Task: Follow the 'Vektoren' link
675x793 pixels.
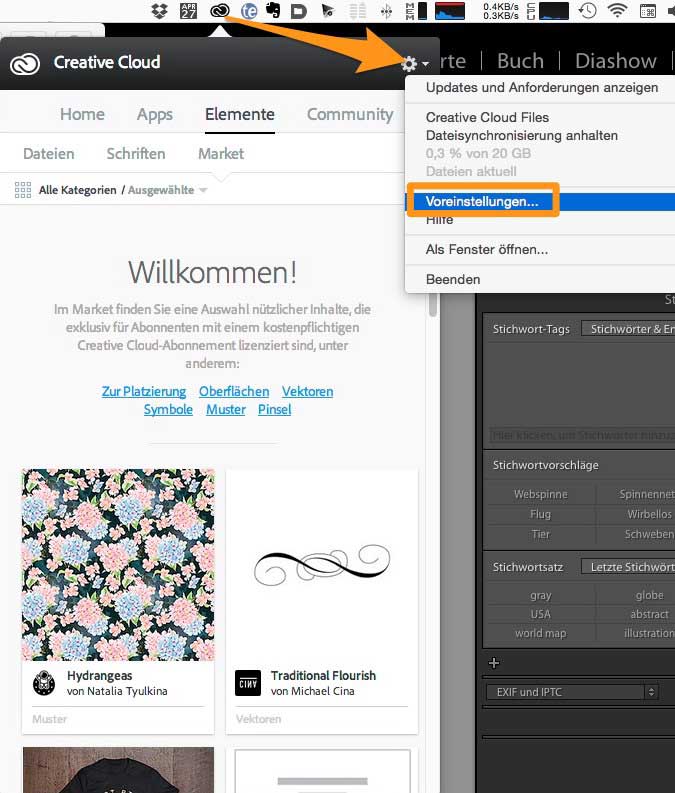Action: pyautogui.click(x=307, y=391)
